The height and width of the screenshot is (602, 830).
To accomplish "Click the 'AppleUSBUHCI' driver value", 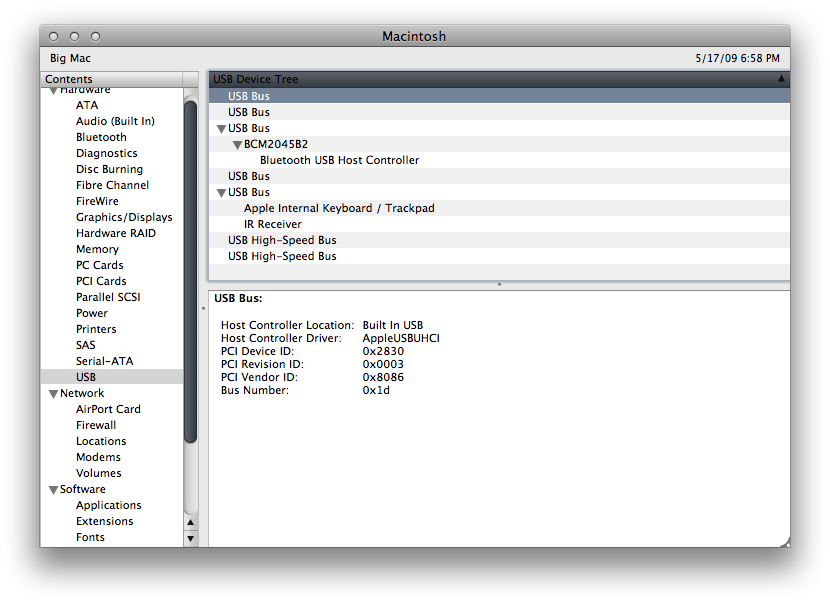I will [x=401, y=338].
